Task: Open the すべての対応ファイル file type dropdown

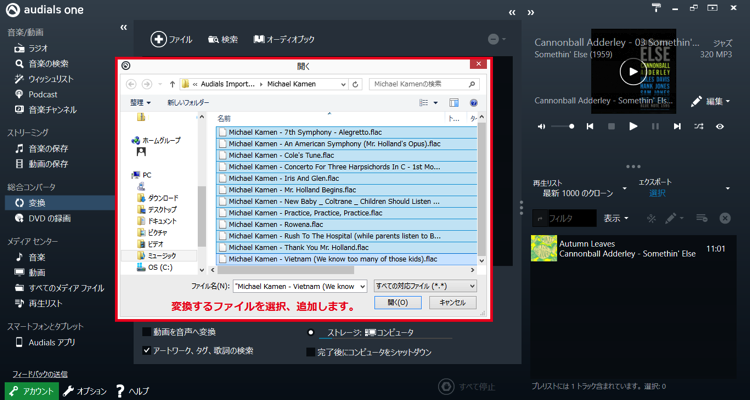Action: (x=425, y=286)
